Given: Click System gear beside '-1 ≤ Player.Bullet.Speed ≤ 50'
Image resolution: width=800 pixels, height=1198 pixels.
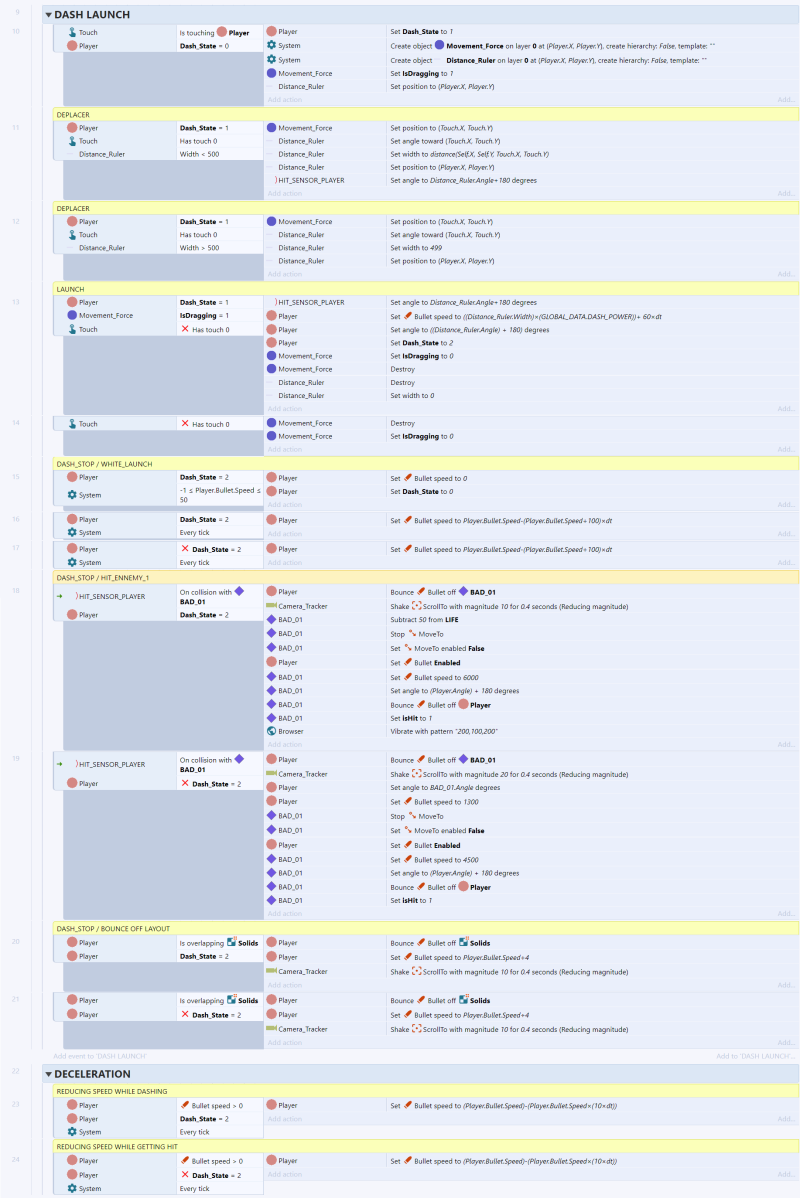Looking at the screenshot, I should [72, 494].
